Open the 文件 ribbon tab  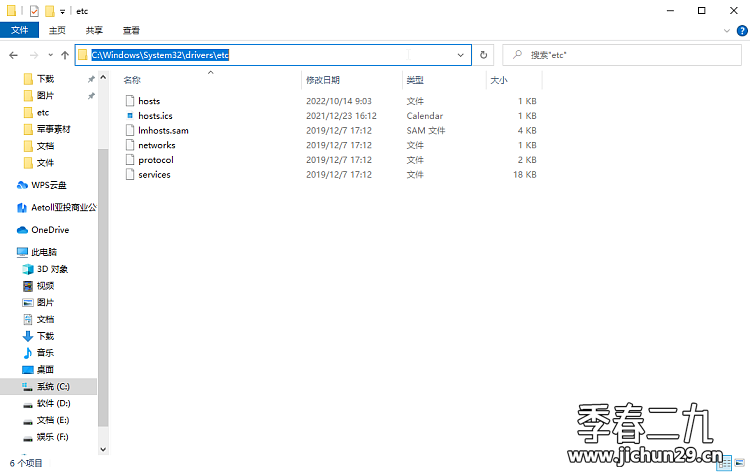19,30
